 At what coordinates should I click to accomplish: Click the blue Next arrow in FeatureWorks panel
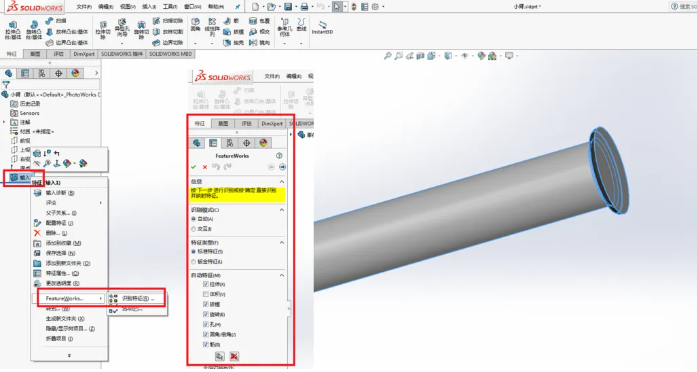click(x=282, y=167)
